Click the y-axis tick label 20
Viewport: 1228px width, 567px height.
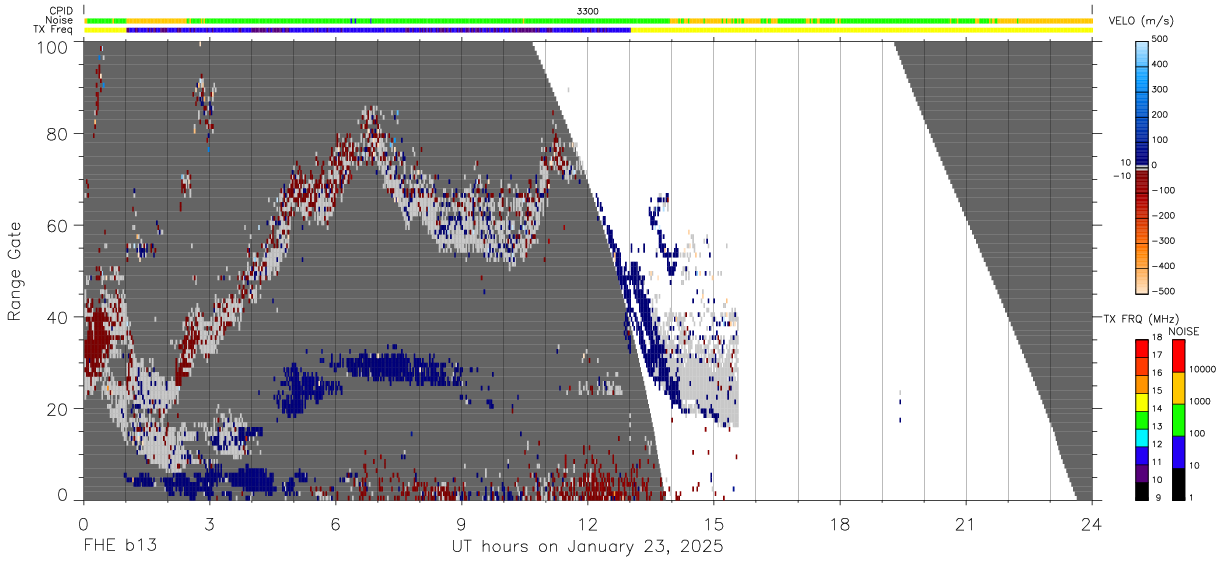(x=58, y=409)
